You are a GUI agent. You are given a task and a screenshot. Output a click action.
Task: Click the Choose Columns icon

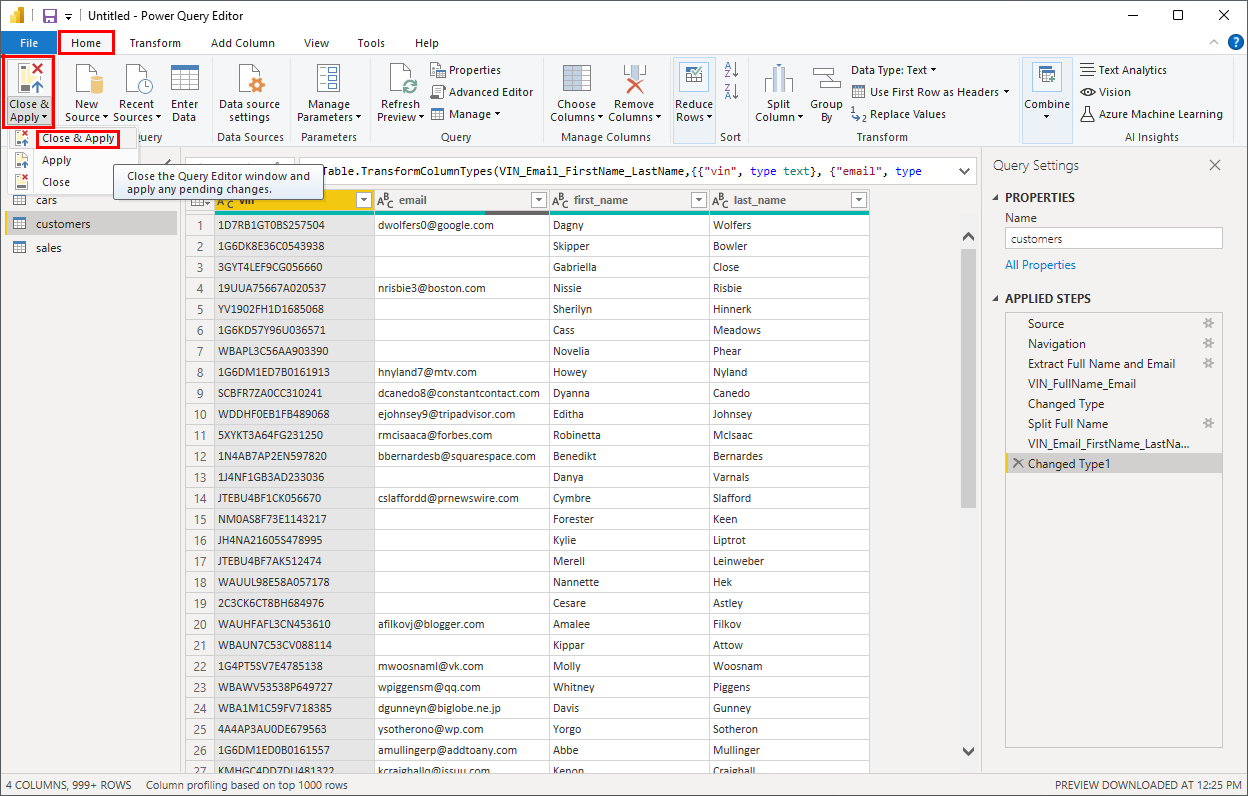pyautogui.click(x=576, y=80)
